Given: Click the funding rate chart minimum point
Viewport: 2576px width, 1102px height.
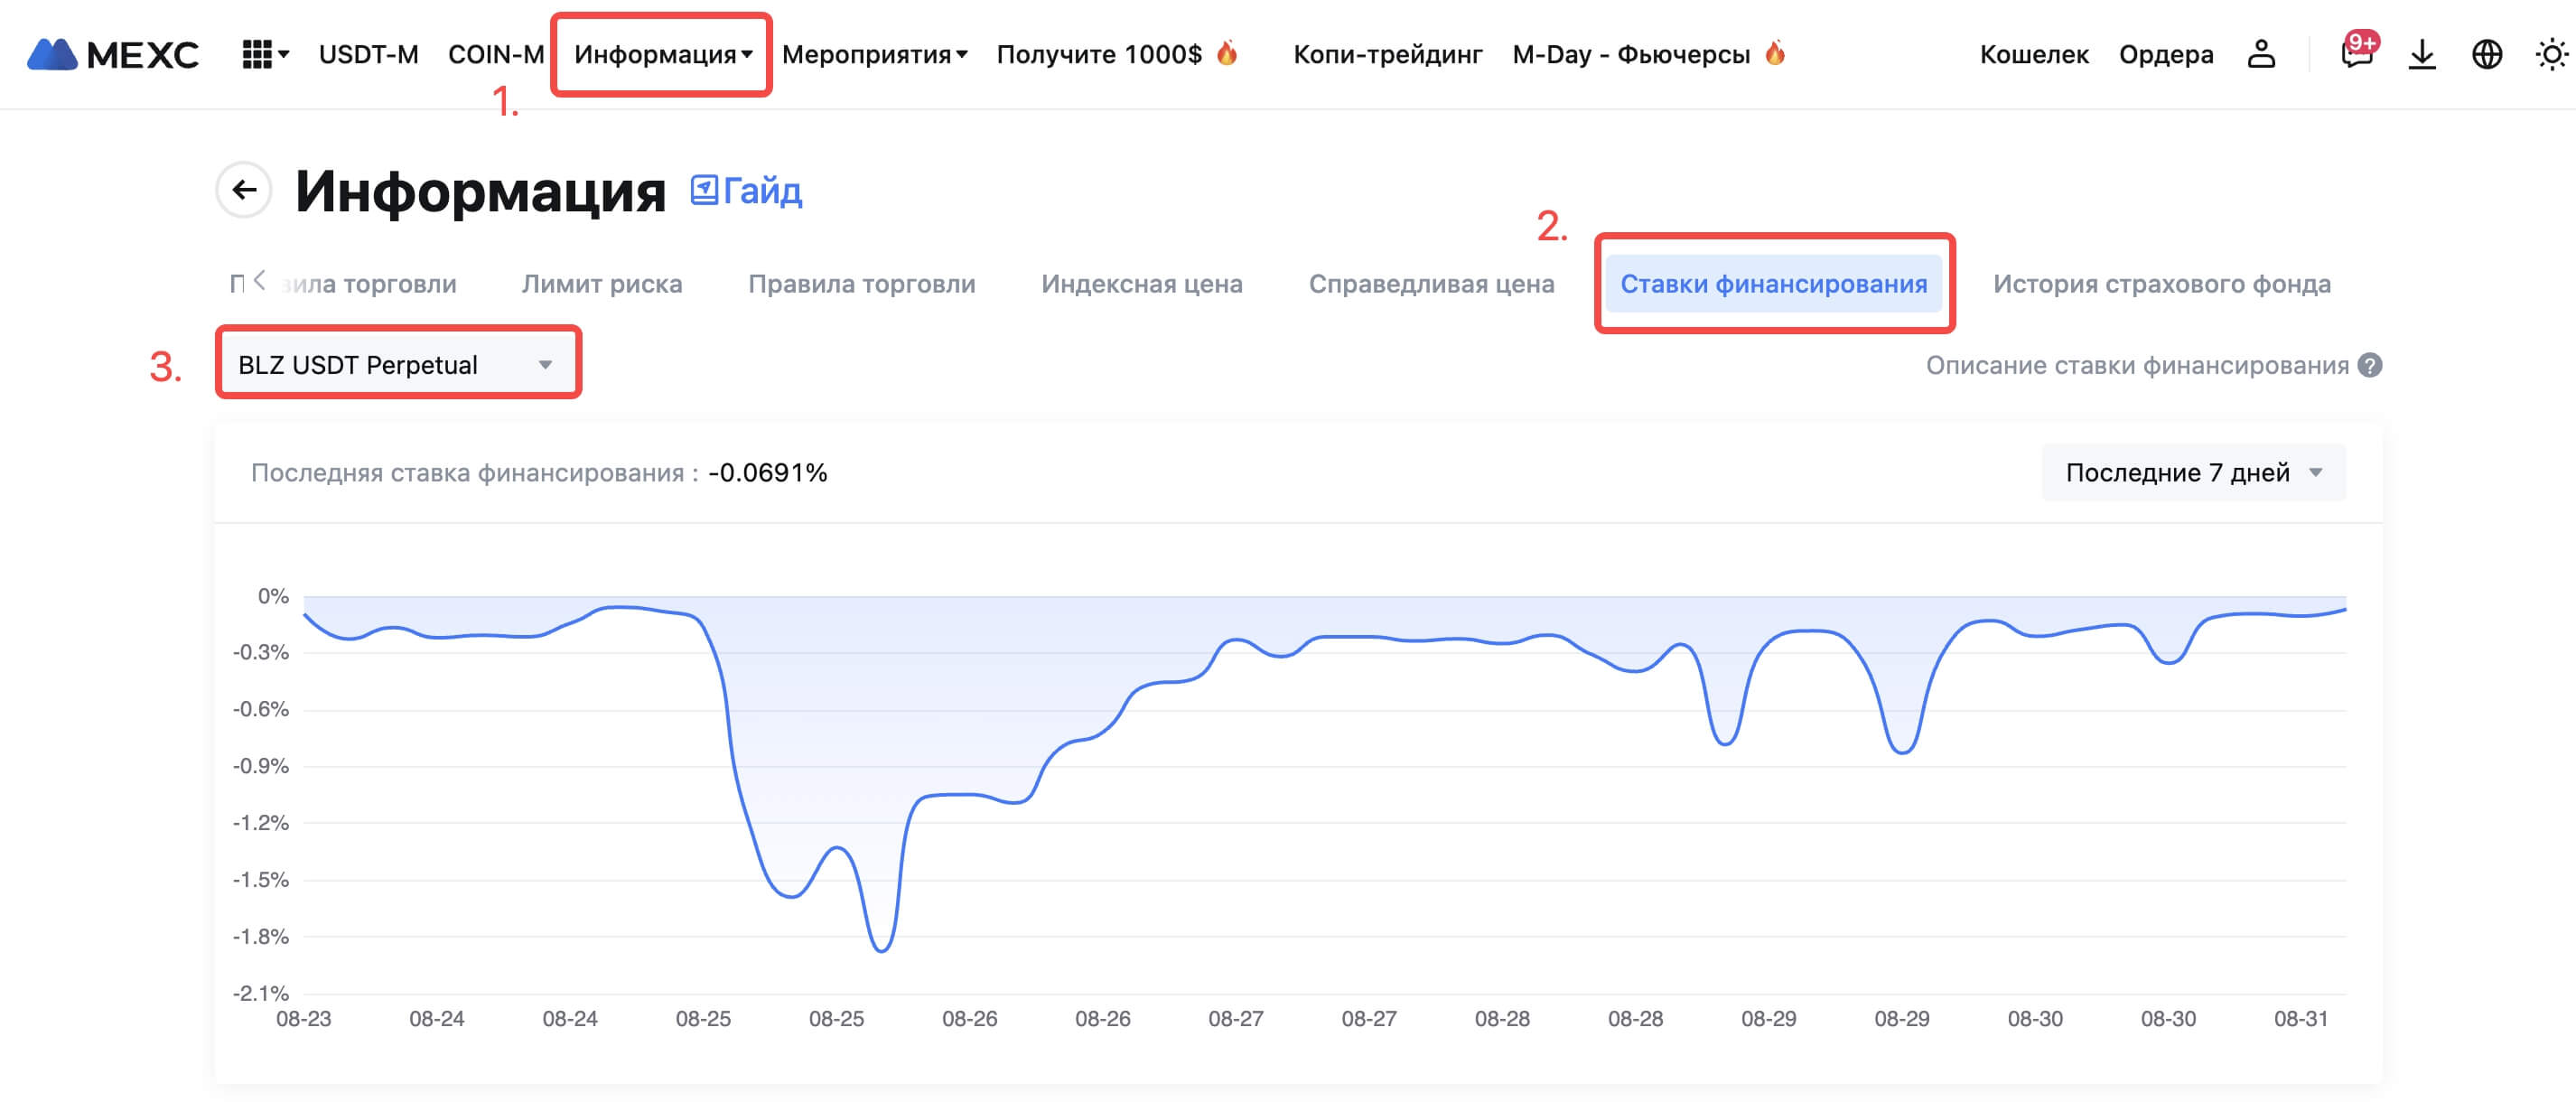Looking at the screenshot, I should click(x=881, y=950).
